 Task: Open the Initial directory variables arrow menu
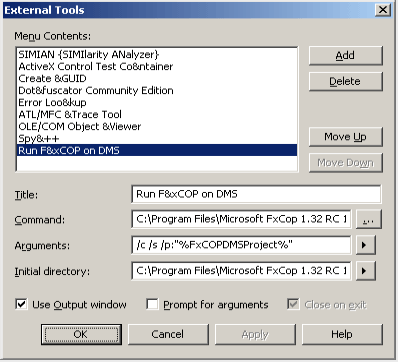coord(366,271)
